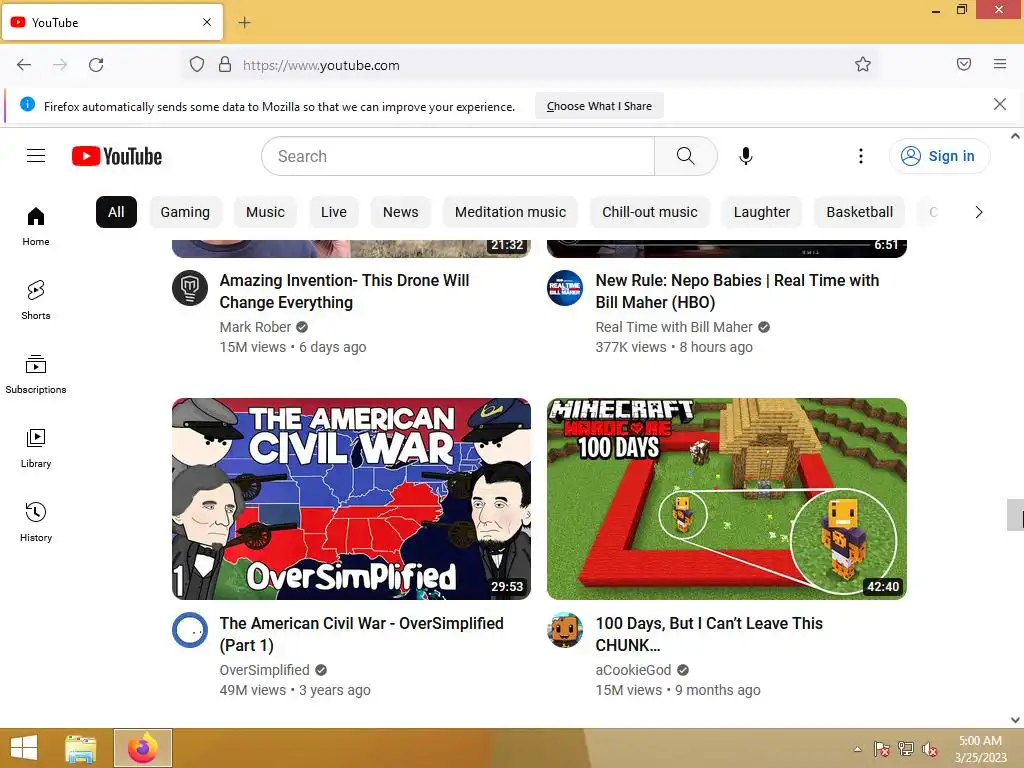Image resolution: width=1024 pixels, height=768 pixels.
Task: Open History in the sidebar
Action: pyautogui.click(x=36, y=522)
